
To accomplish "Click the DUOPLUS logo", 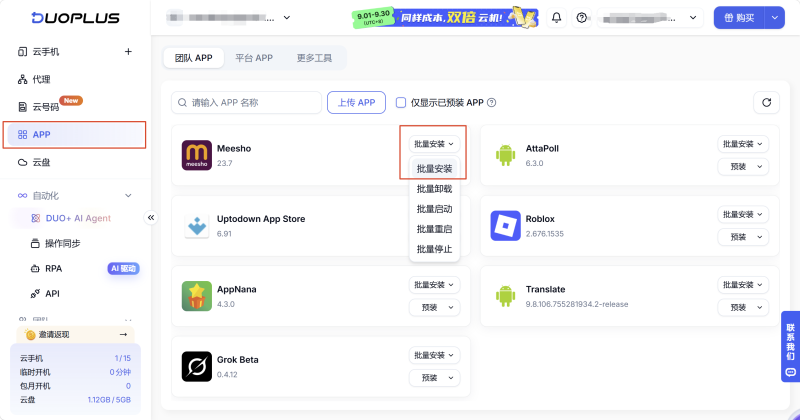I will tap(76, 17).
